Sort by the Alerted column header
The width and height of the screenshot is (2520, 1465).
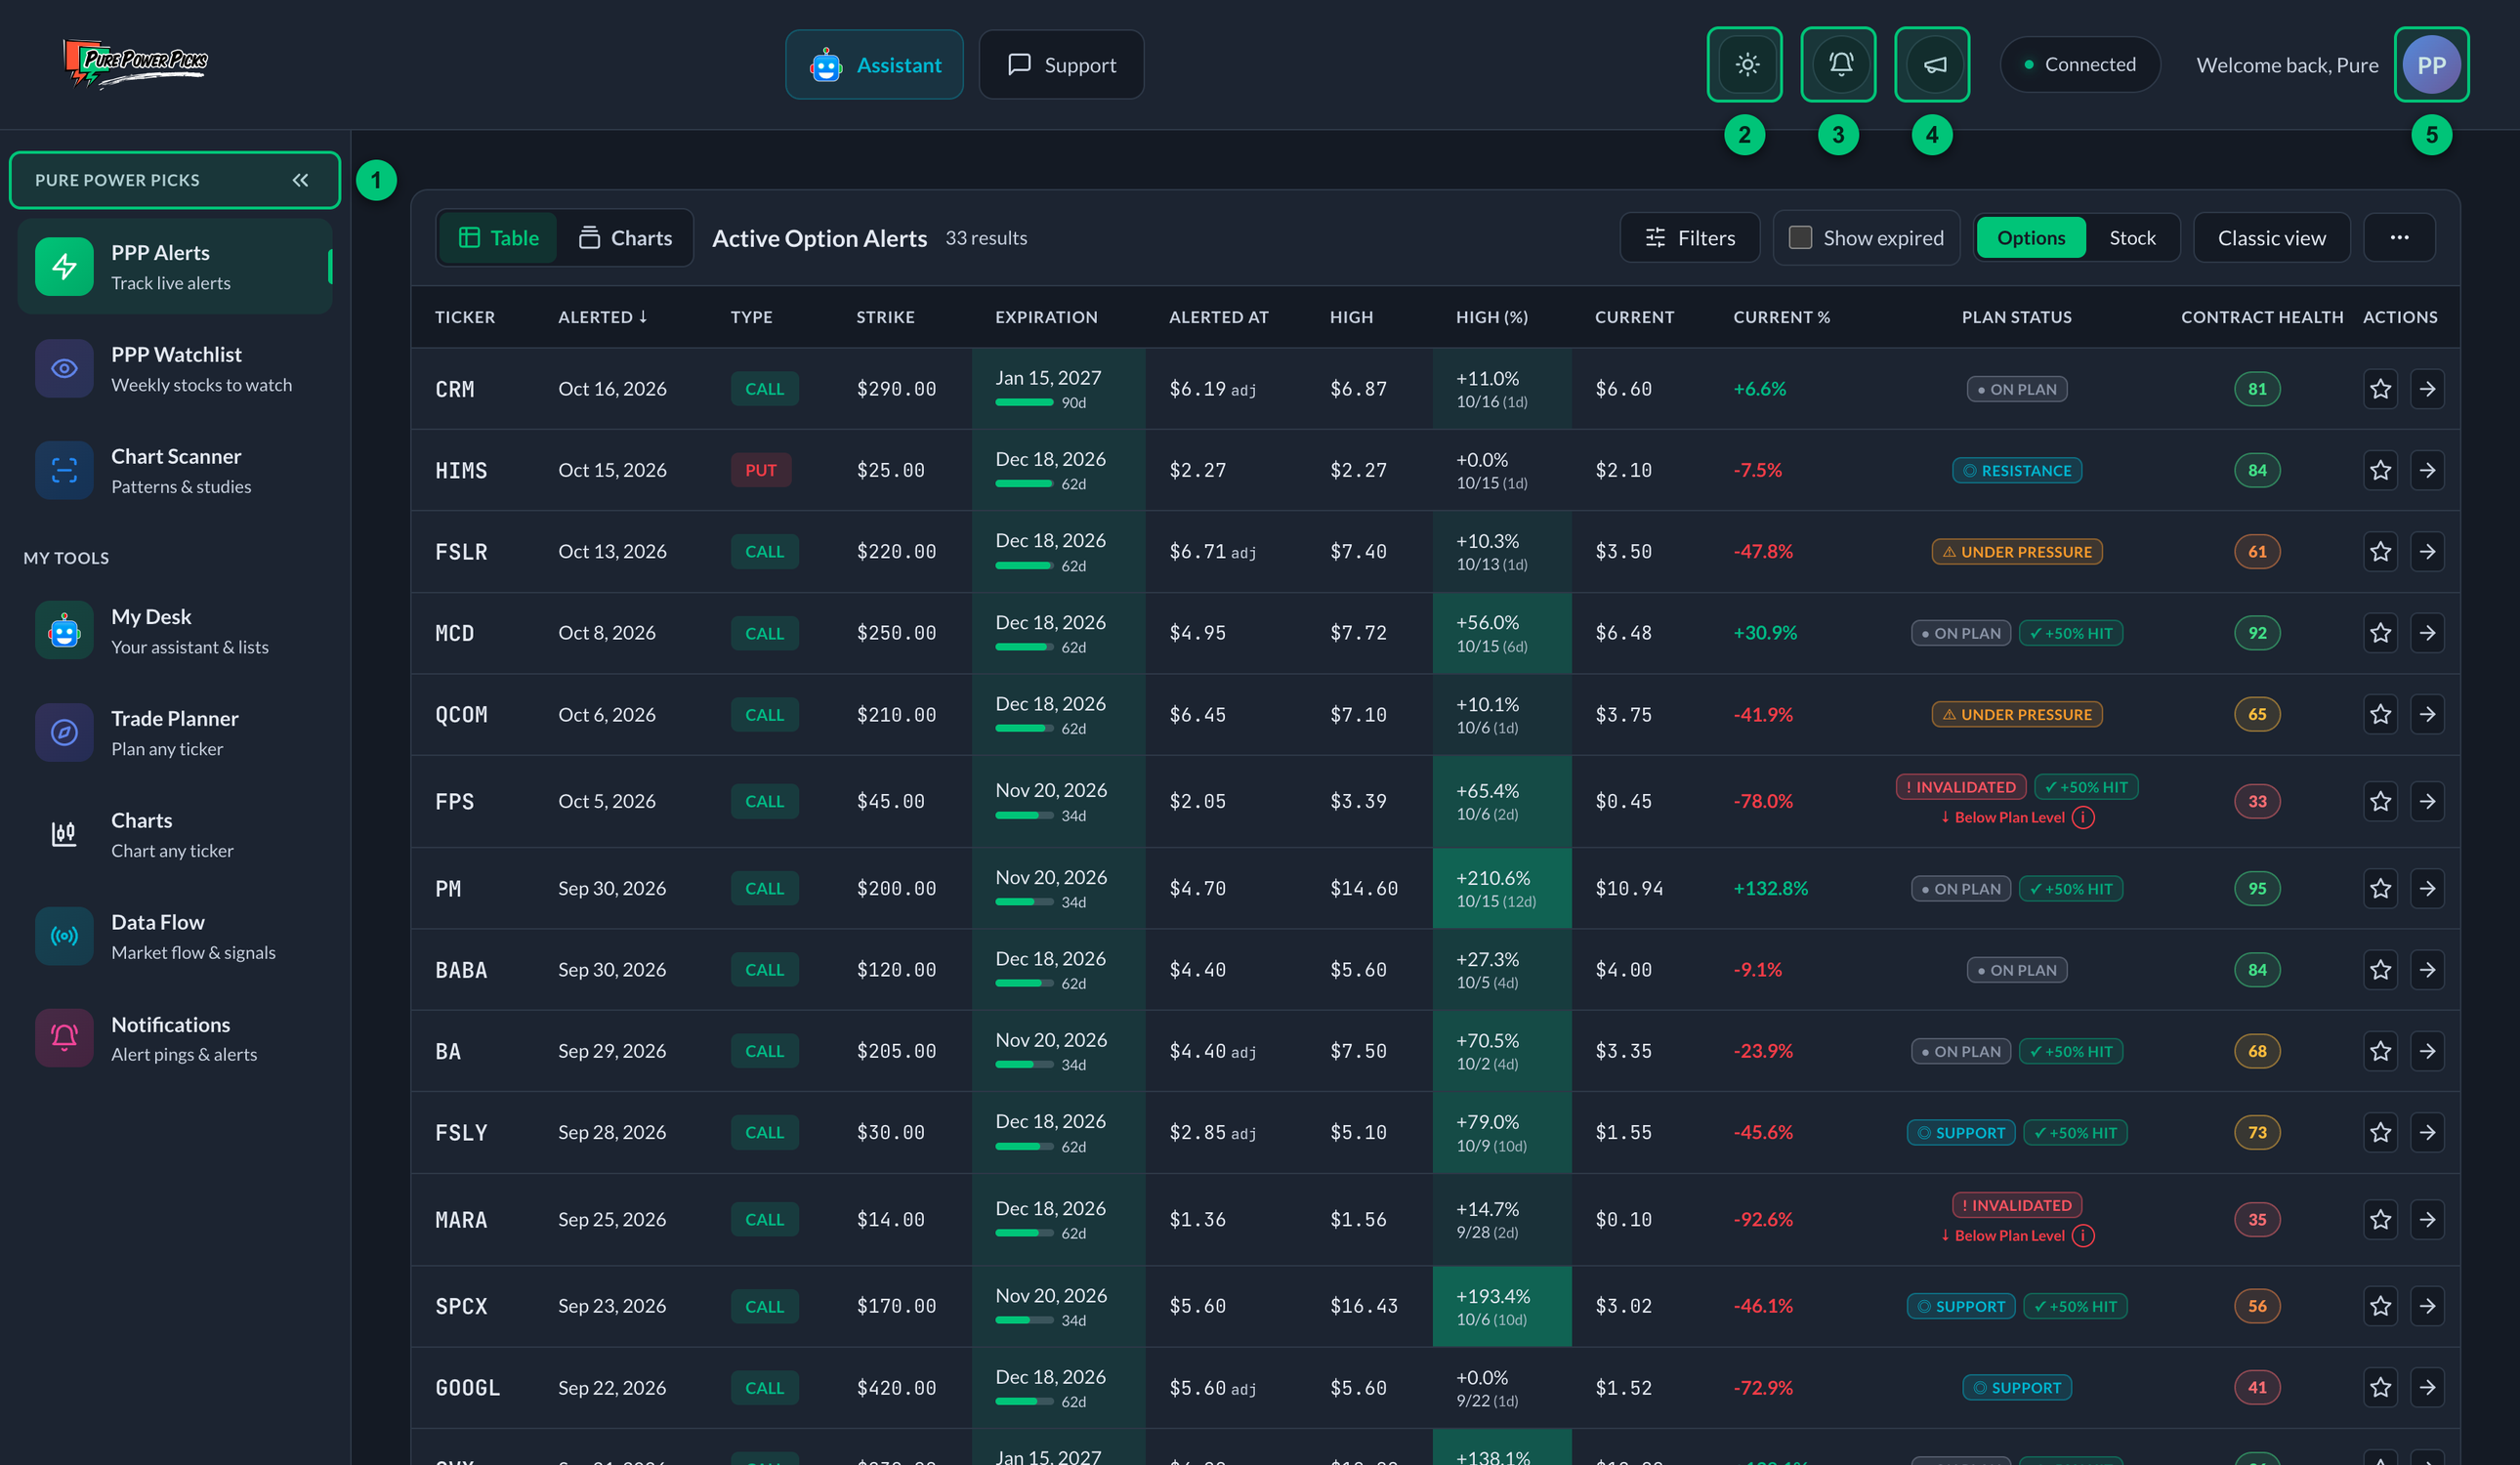tap(603, 317)
